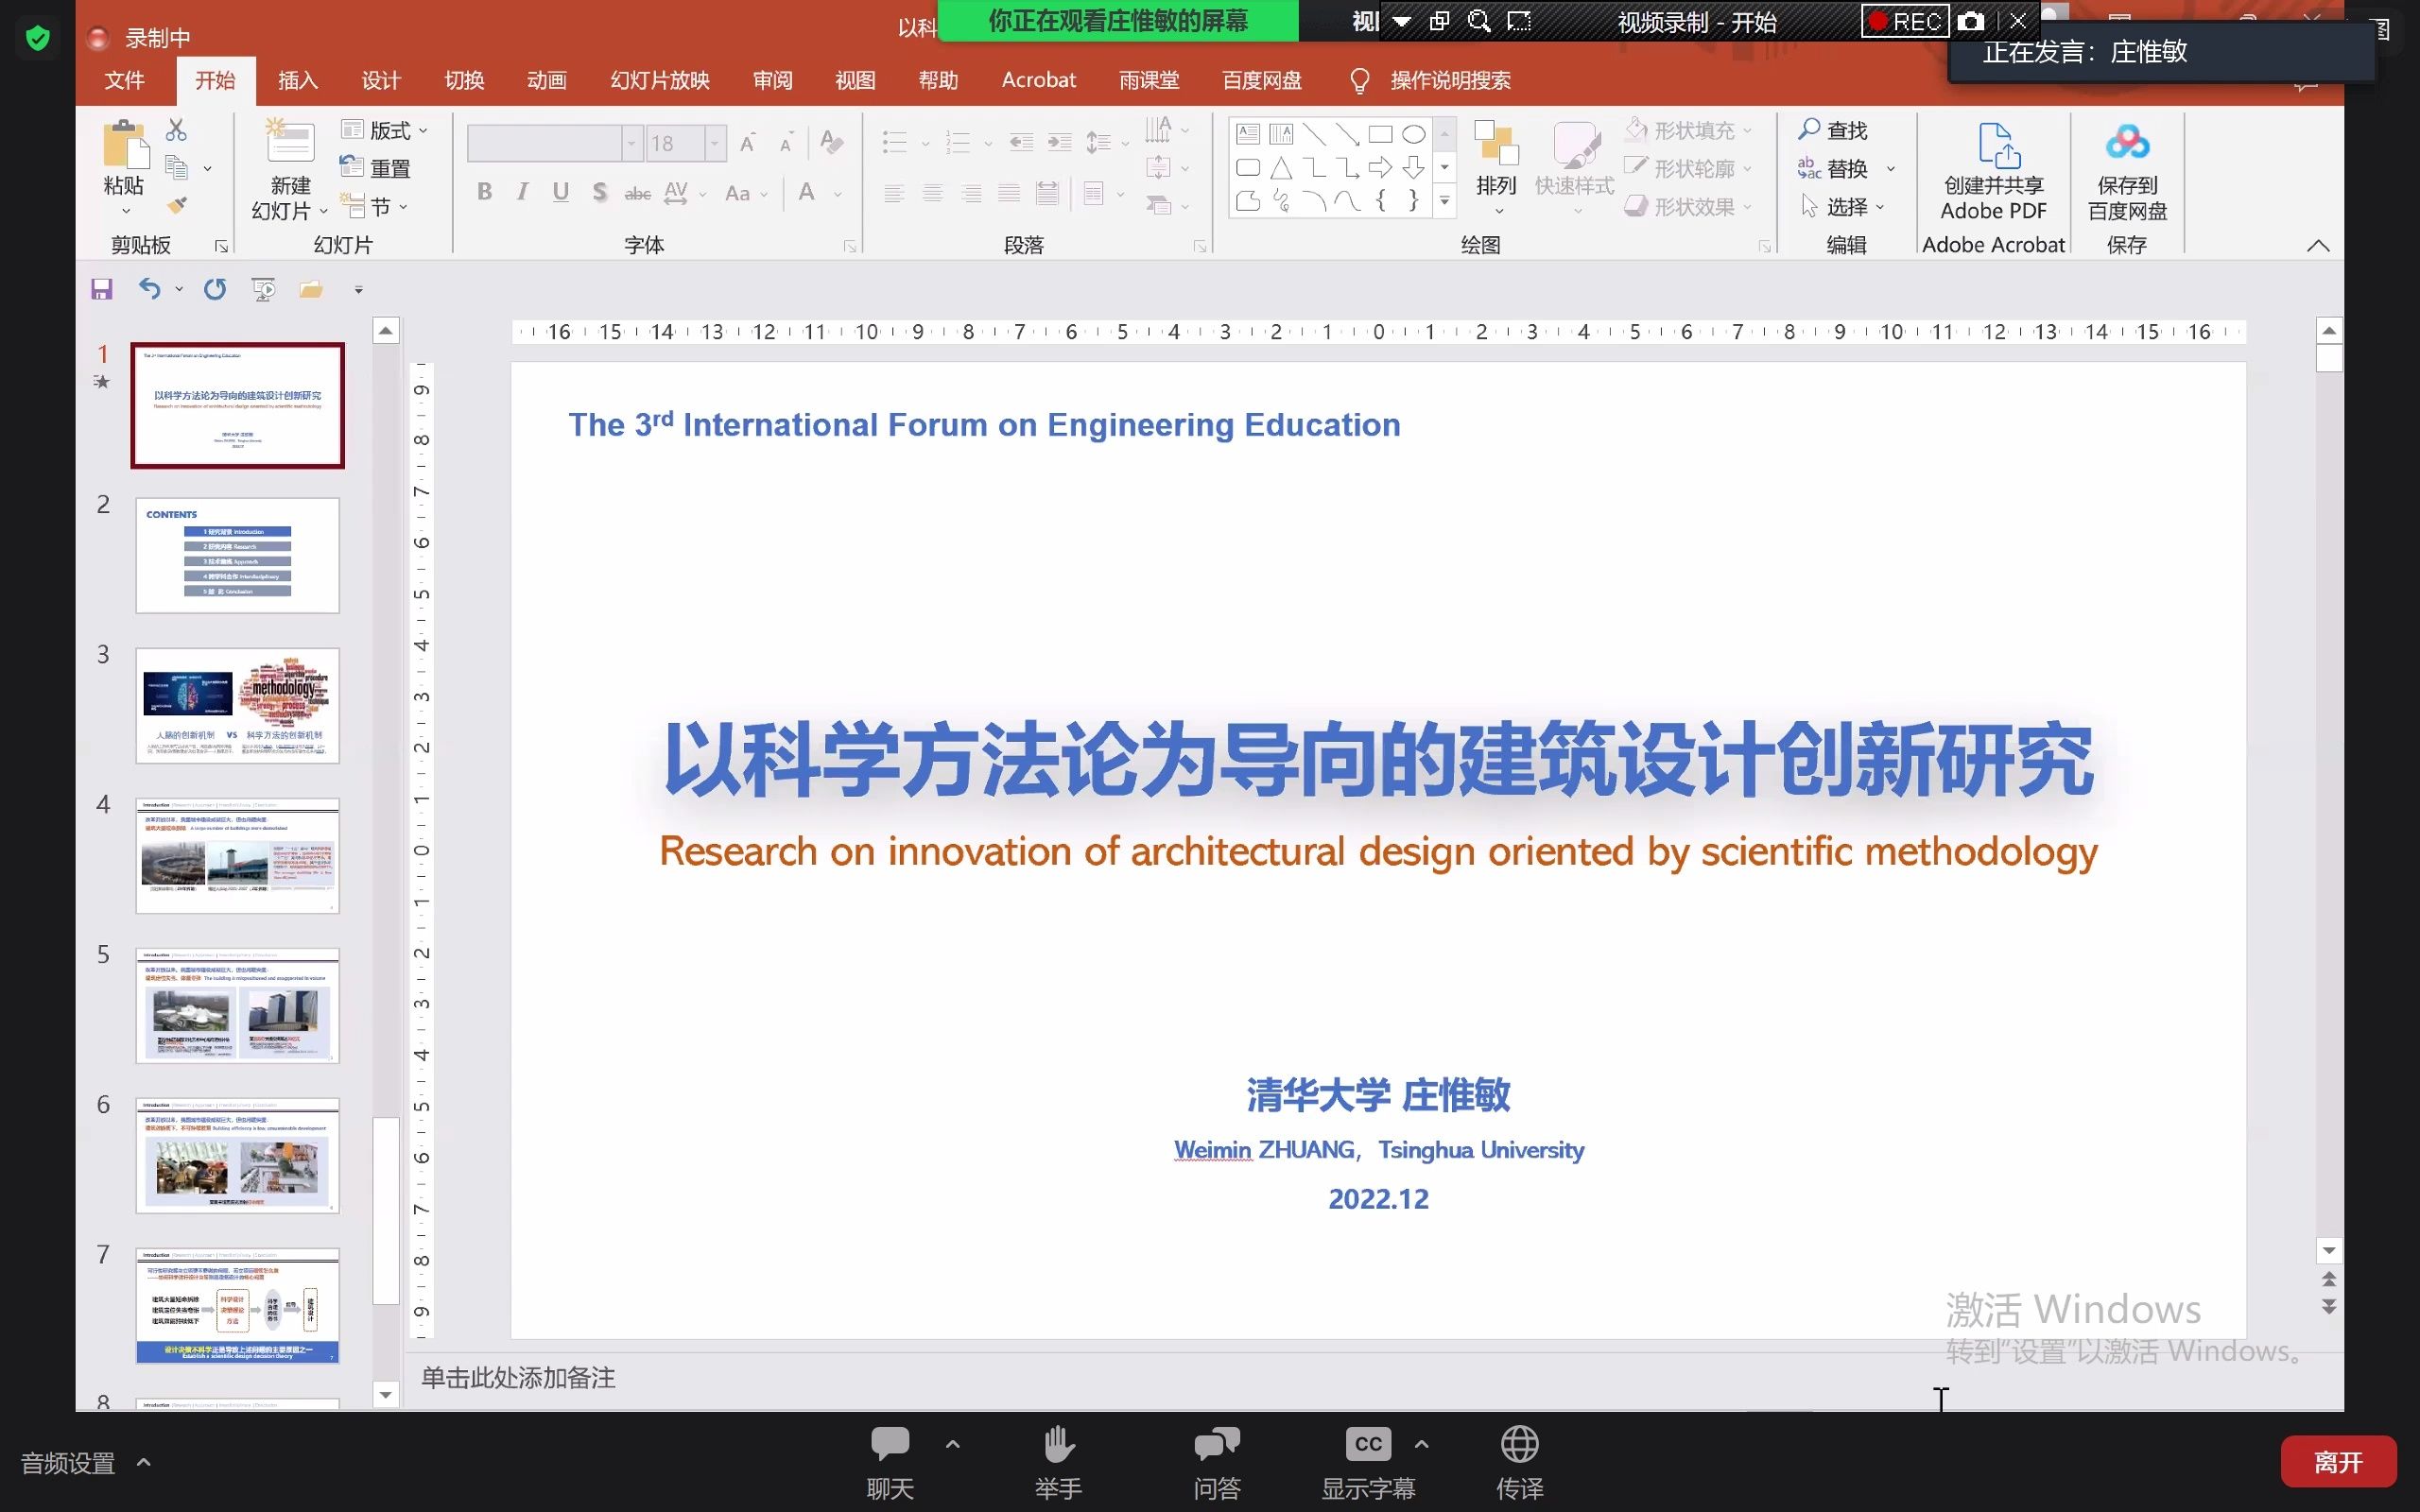
Task: Toggle italic formatting
Action: coord(522,191)
